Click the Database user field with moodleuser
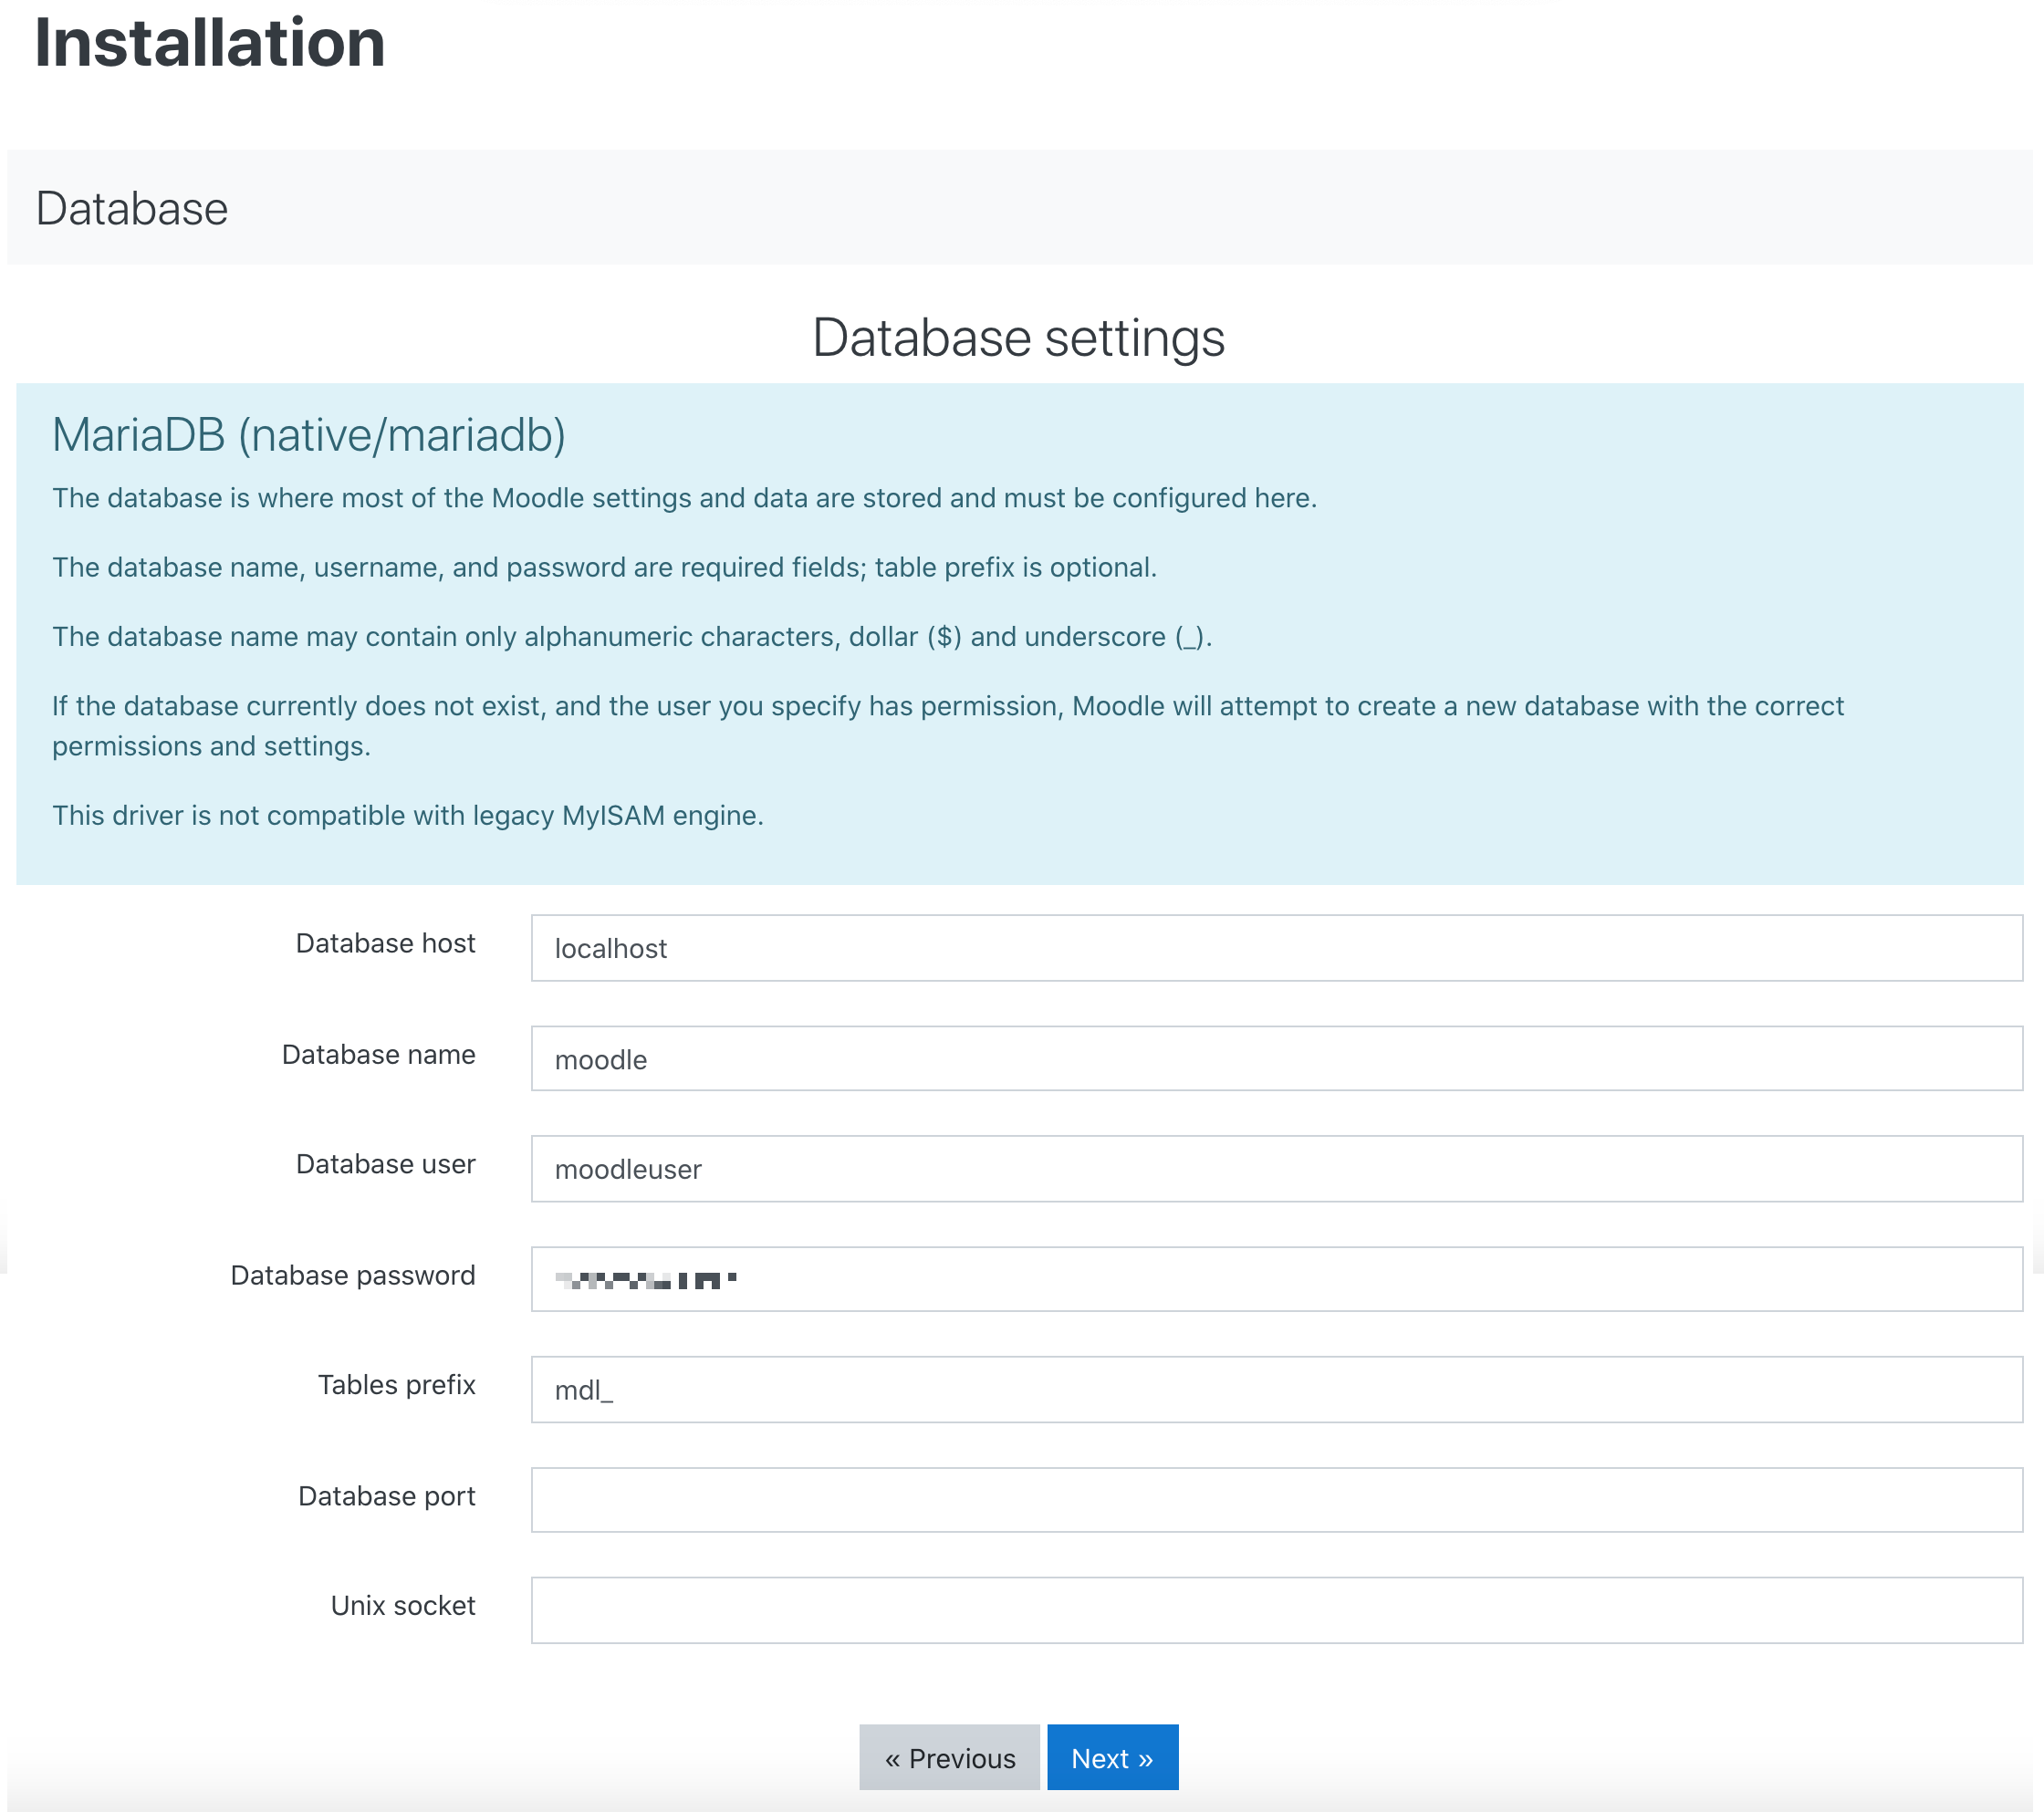Image resolution: width=2044 pixels, height=1812 pixels. point(1276,1169)
